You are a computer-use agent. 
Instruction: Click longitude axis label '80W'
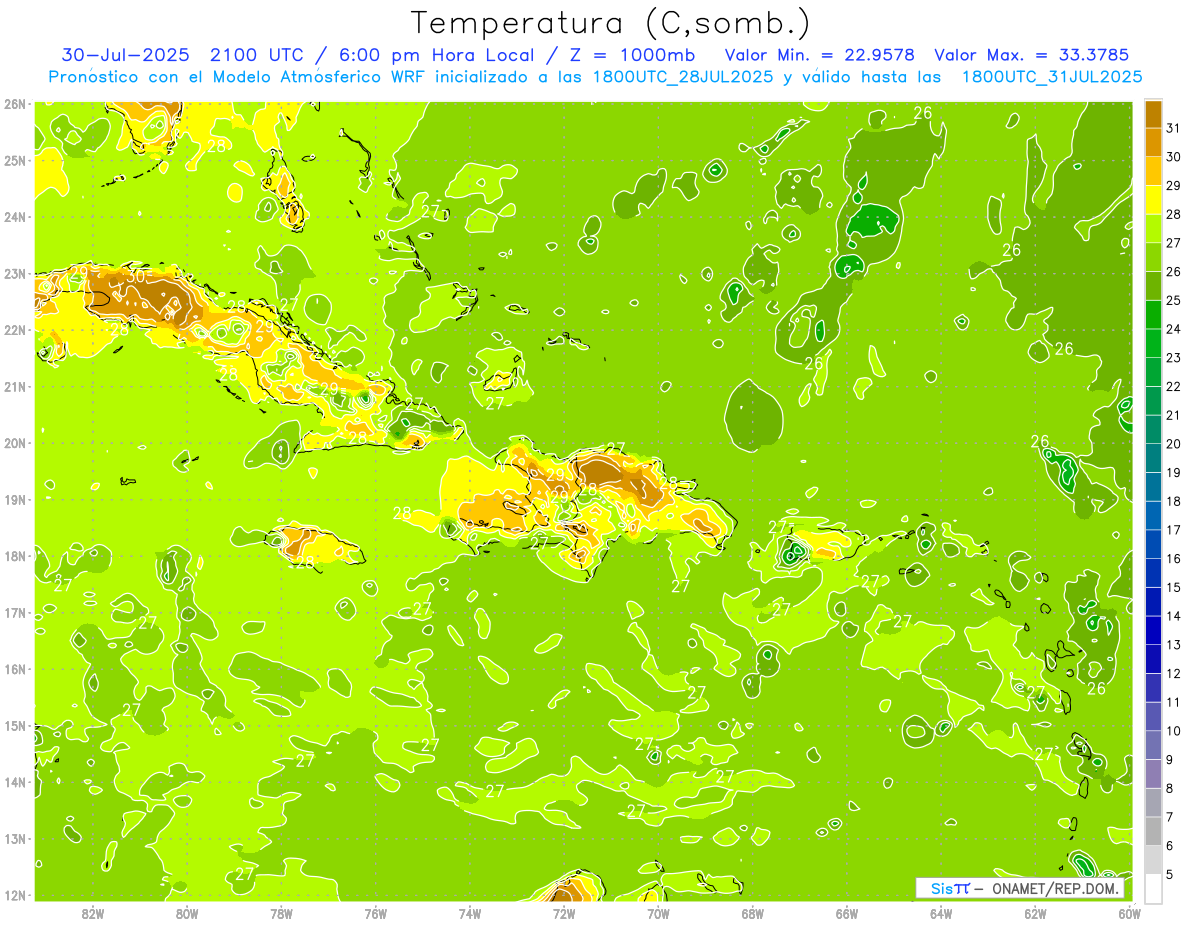pyautogui.click(x=186, y=914)
